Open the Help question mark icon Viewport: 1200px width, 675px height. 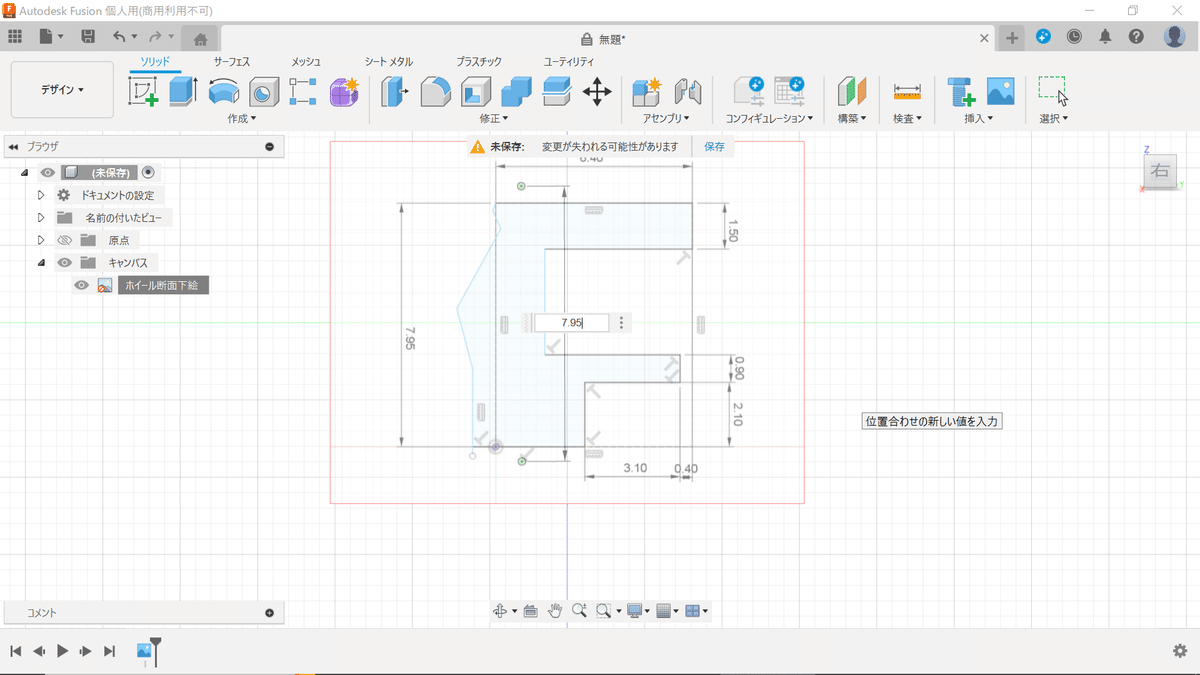point(1136,36)
